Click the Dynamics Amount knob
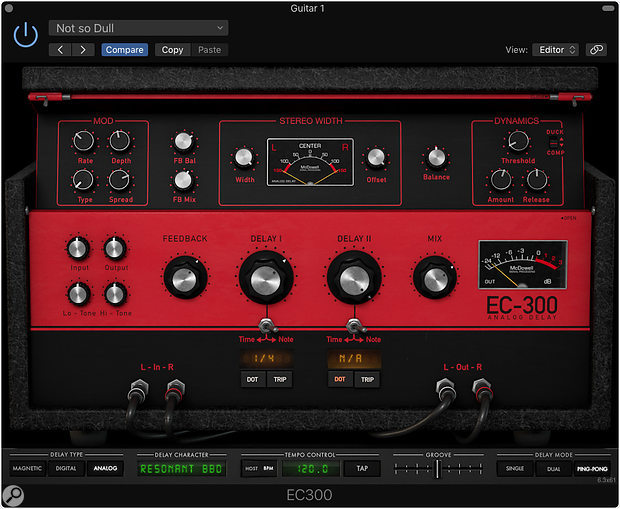 click(501, 180)
